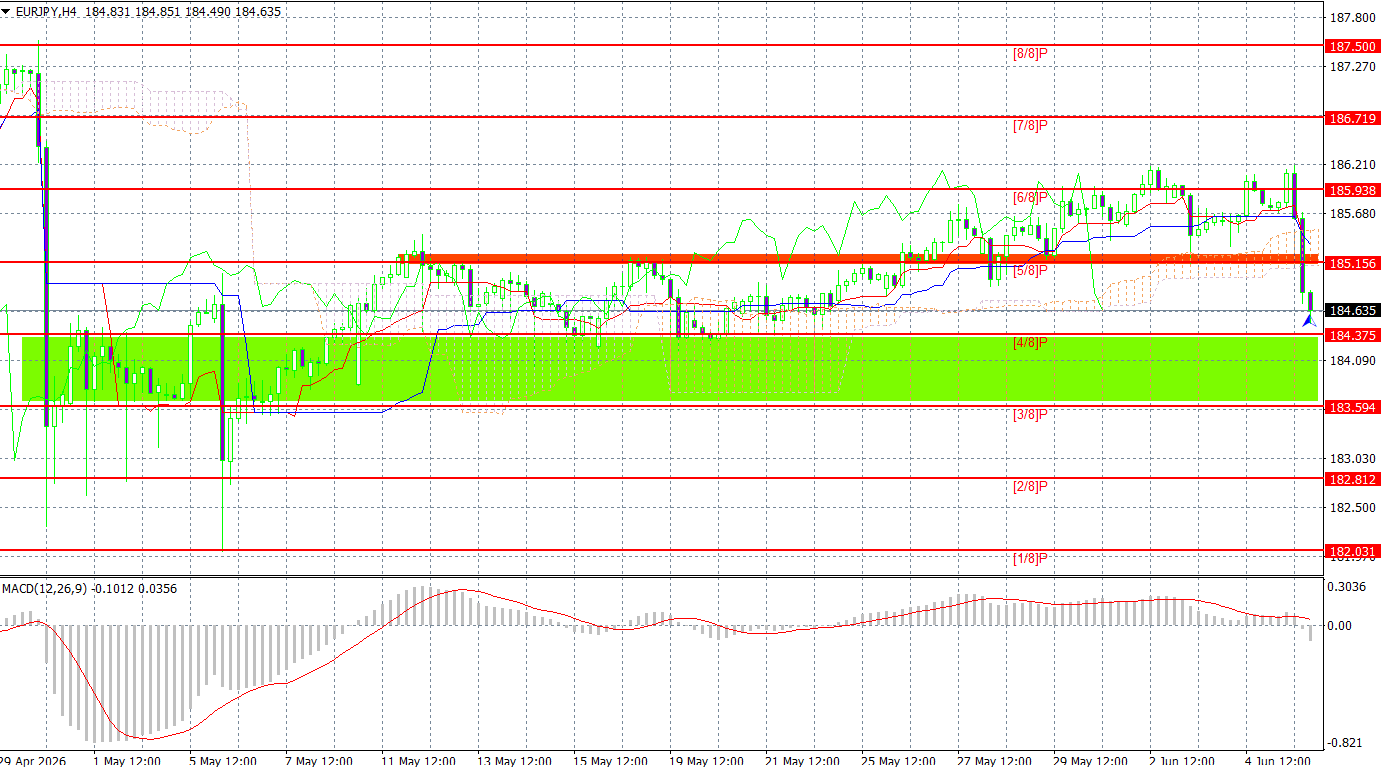Click the [5/8]P Murrey level label
The height and width of the screenshot is (767, 1387).
(x=1030, y=270)
